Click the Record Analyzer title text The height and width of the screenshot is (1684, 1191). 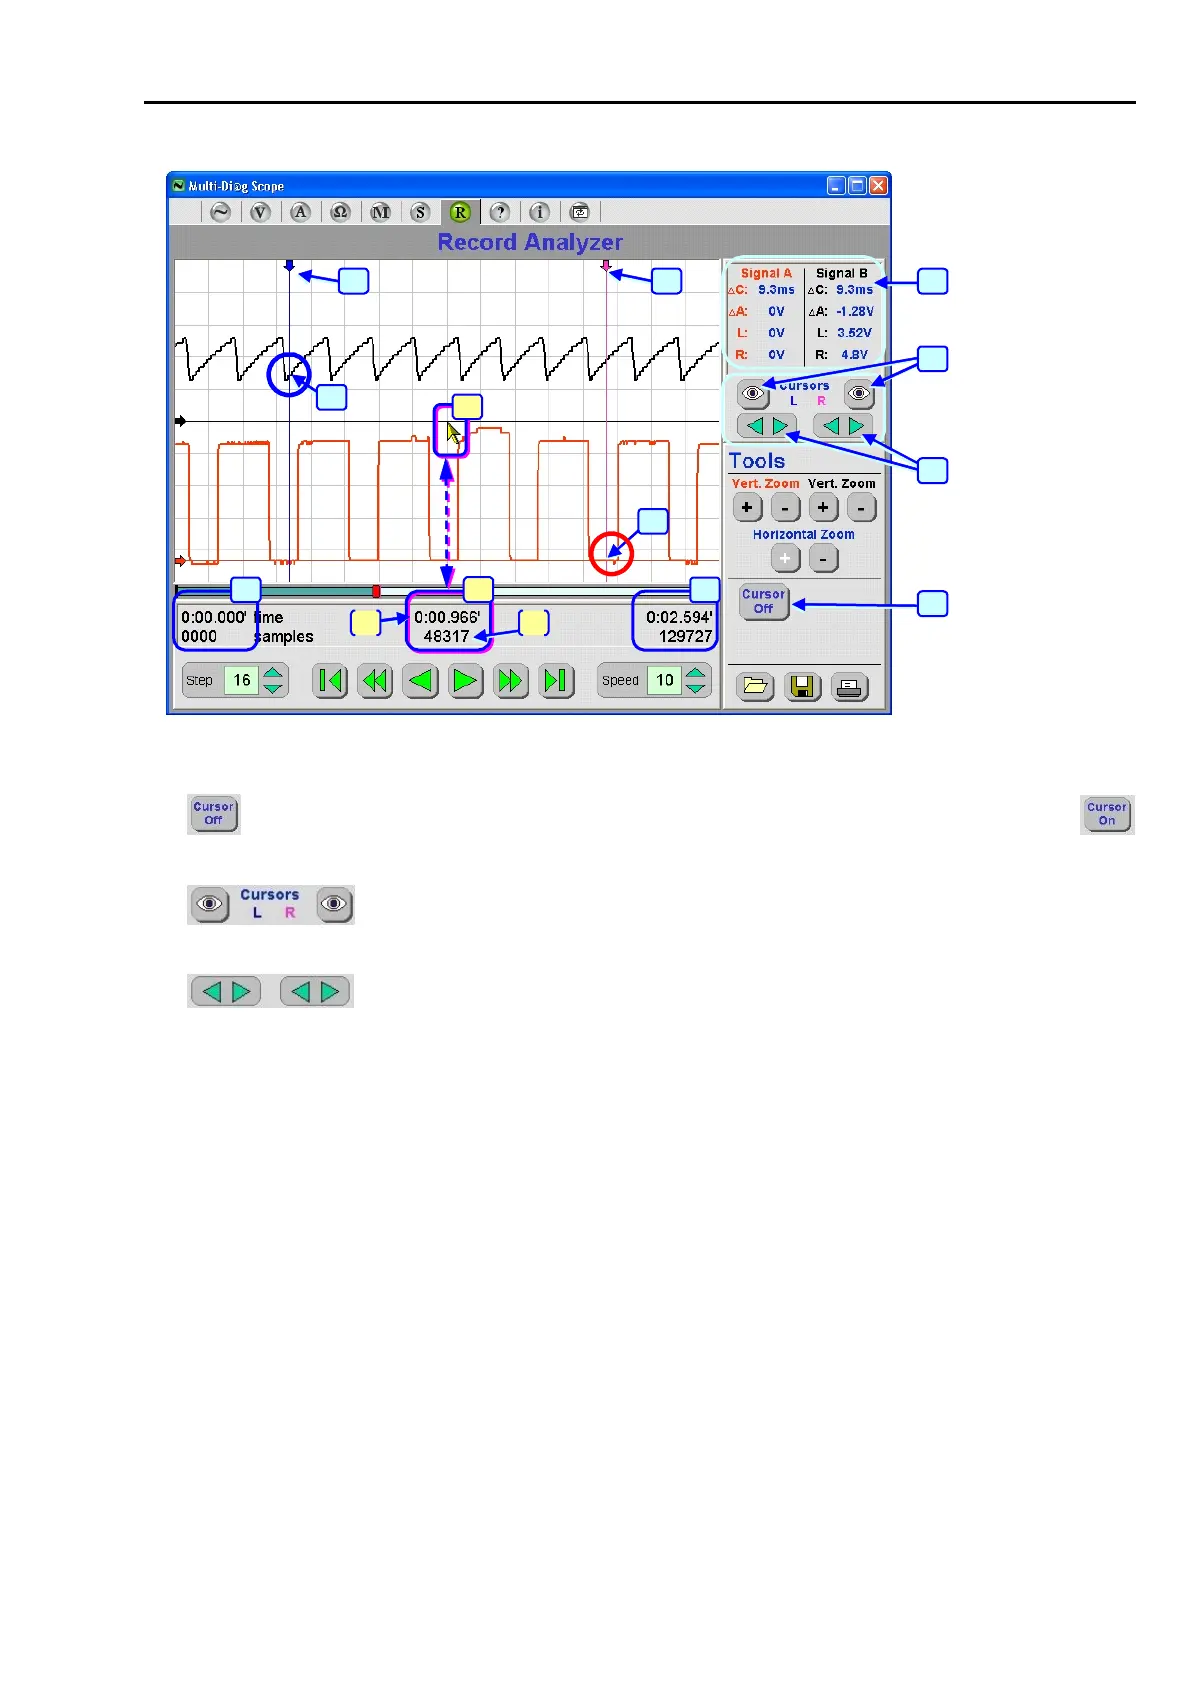[530, 242]
